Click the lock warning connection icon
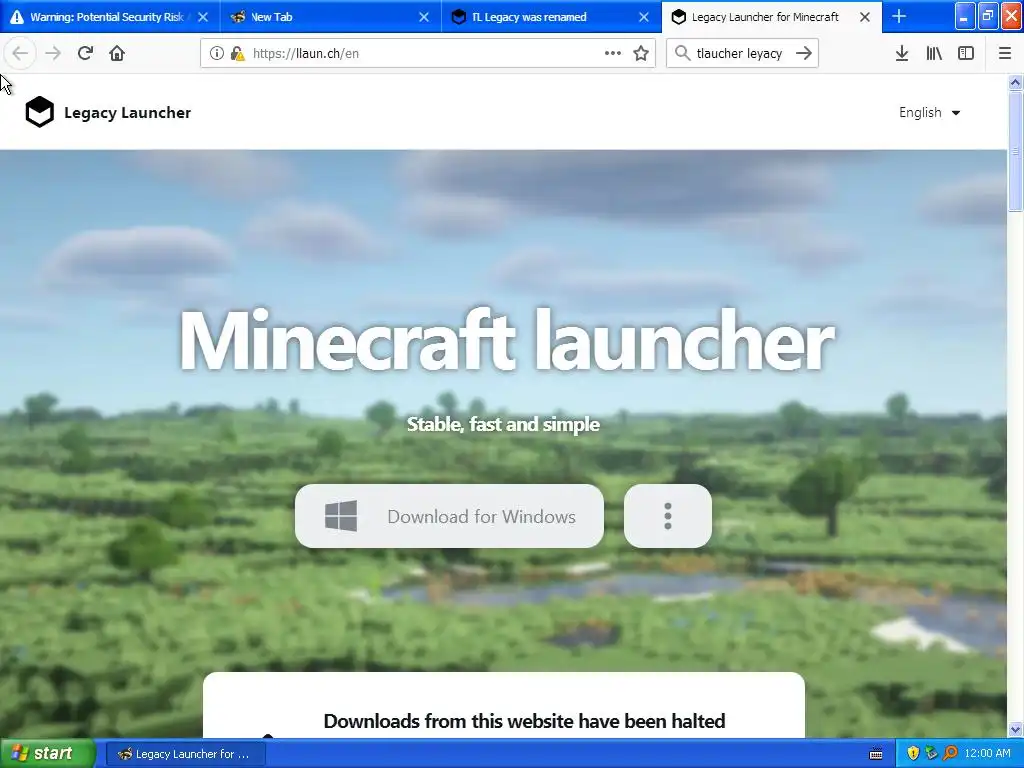 [x=237, y=54]
